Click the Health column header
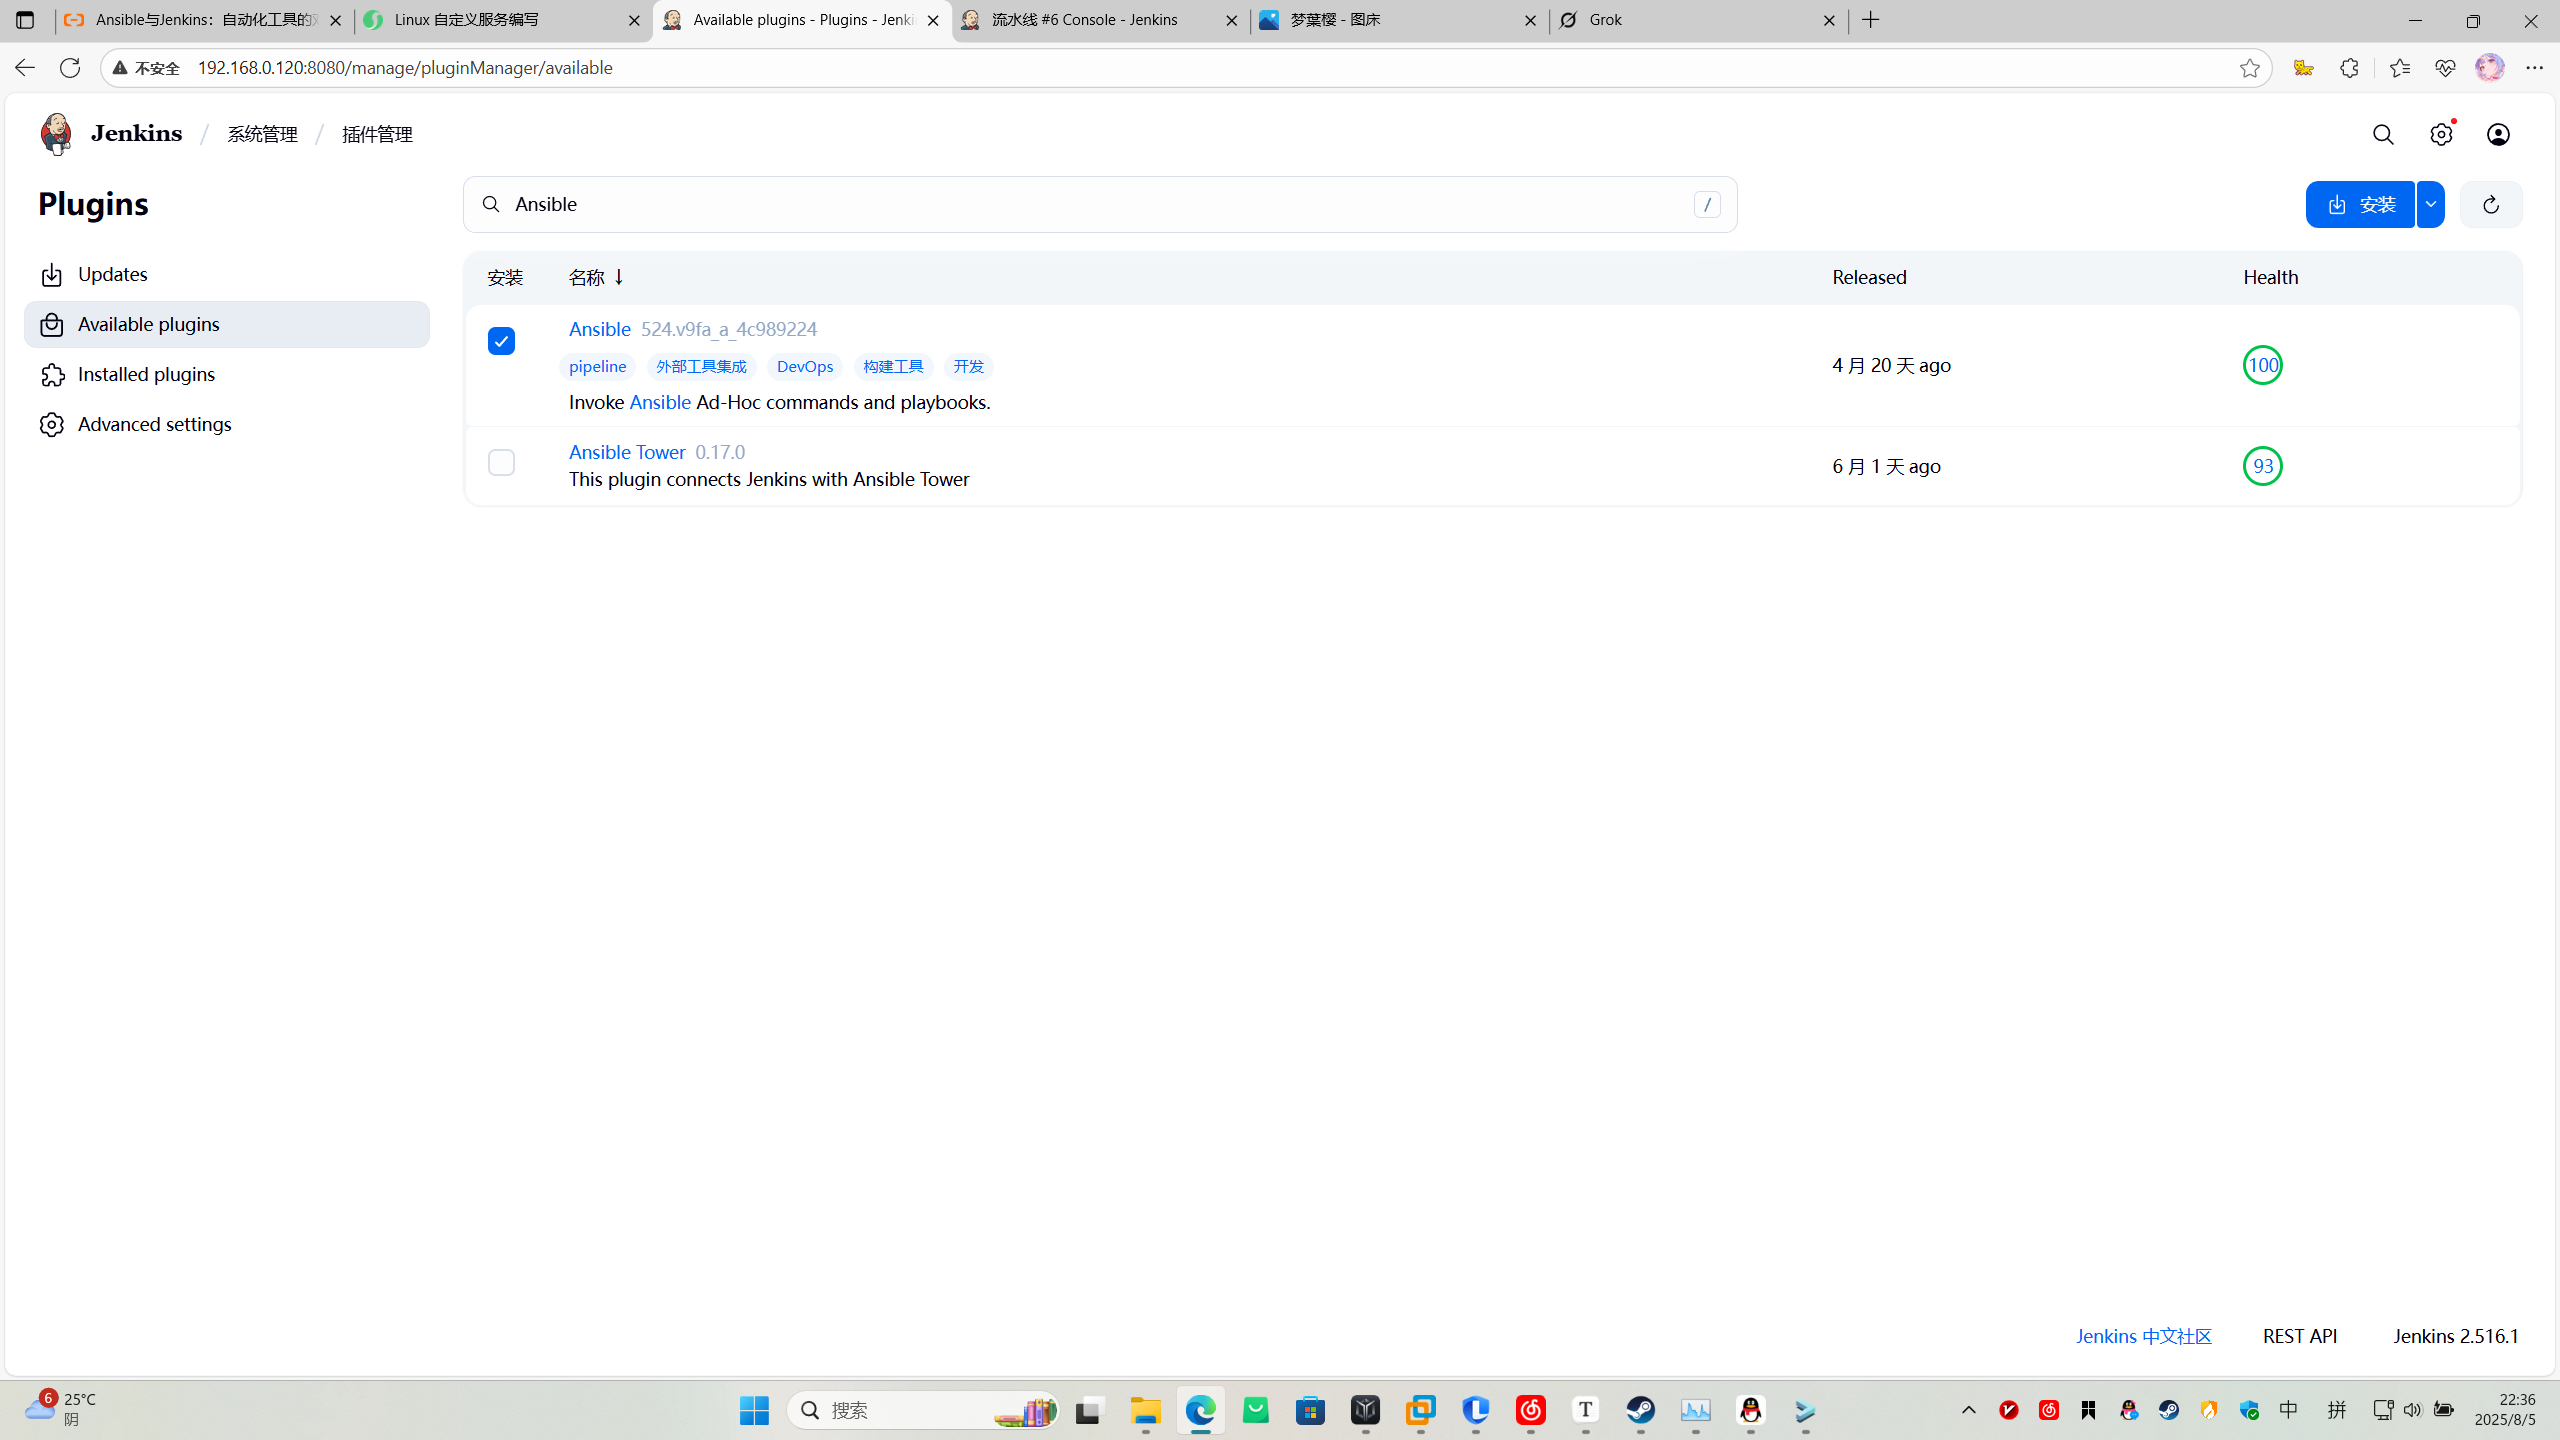The height and width of the screenshot is (1440, 2560). click(x=2270, y=277)
